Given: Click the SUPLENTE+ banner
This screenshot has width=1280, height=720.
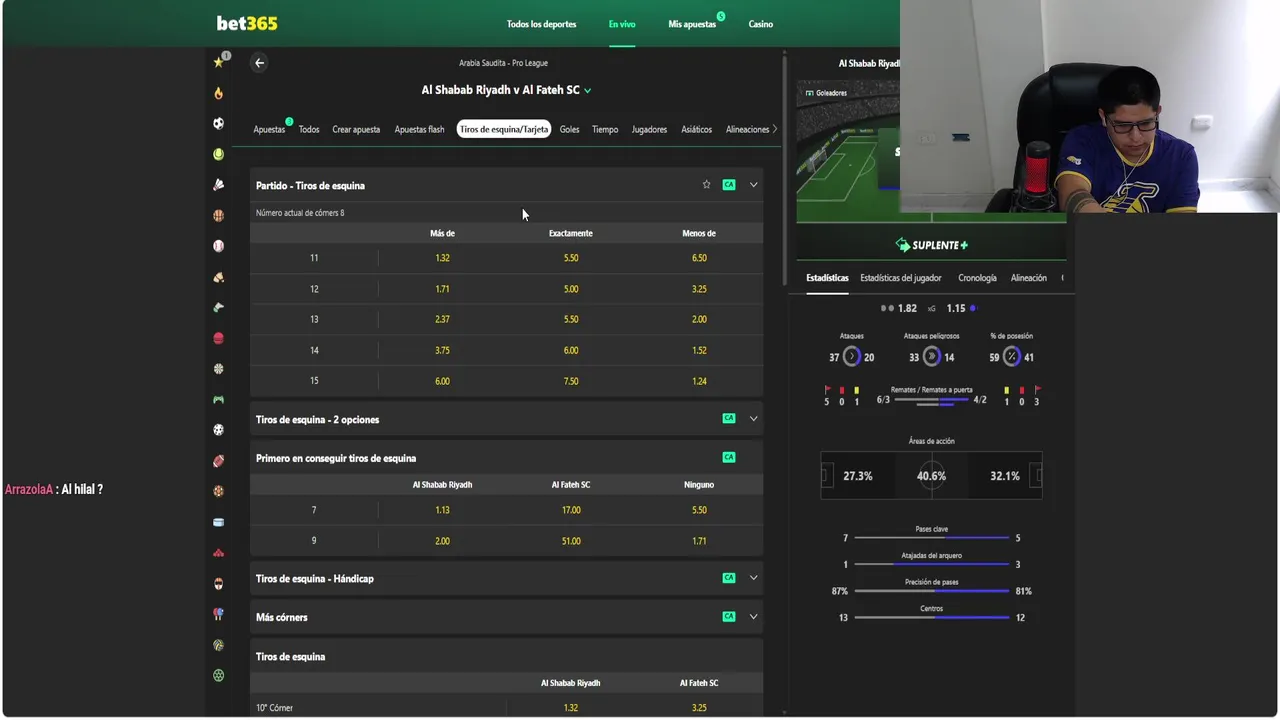Looking at the screenshot, I should point(931,245).
